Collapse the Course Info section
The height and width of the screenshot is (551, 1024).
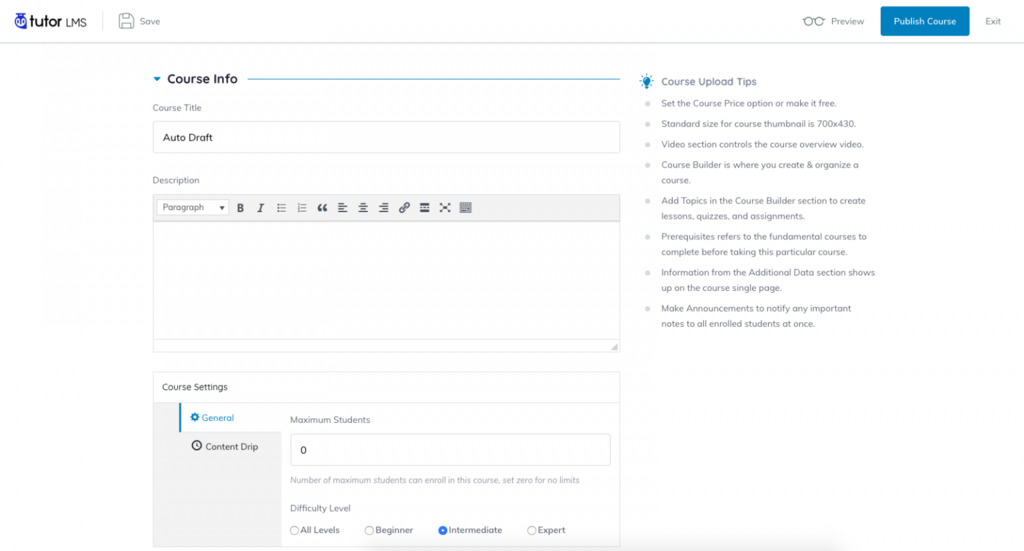157,79
